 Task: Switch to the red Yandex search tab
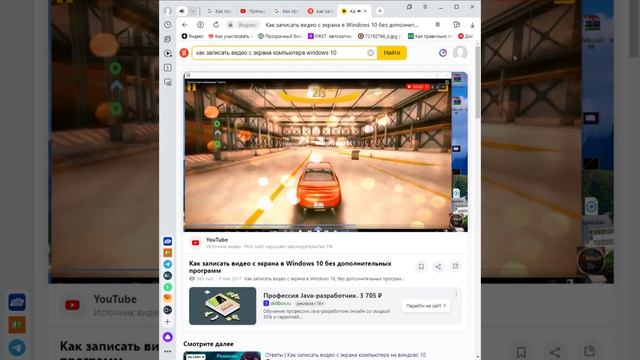(321, 11)
